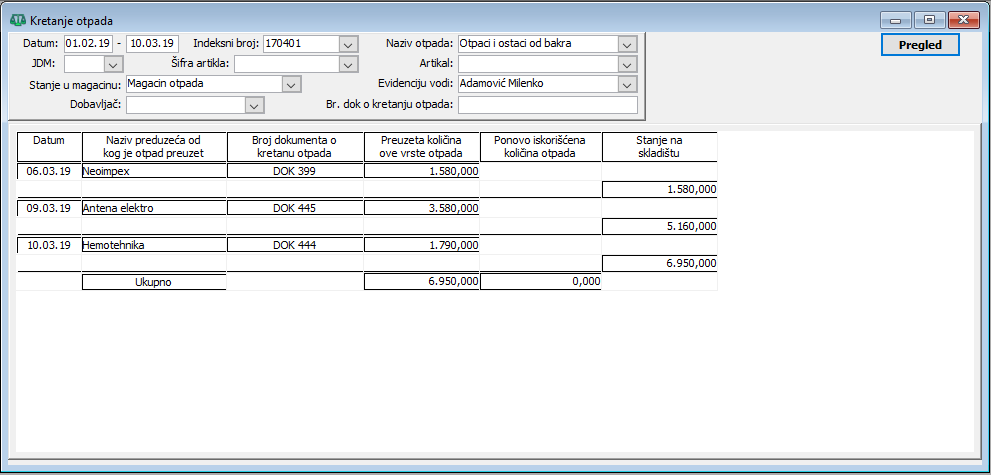Click the Pregled button
Screen dimensions: 991x475
point(920,45)
